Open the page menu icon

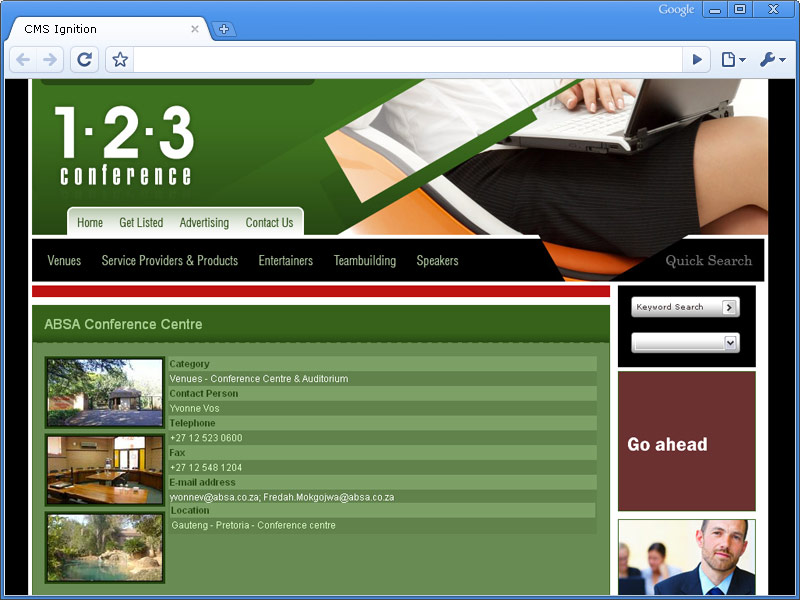pyautogui.click(x=734, y=60)
